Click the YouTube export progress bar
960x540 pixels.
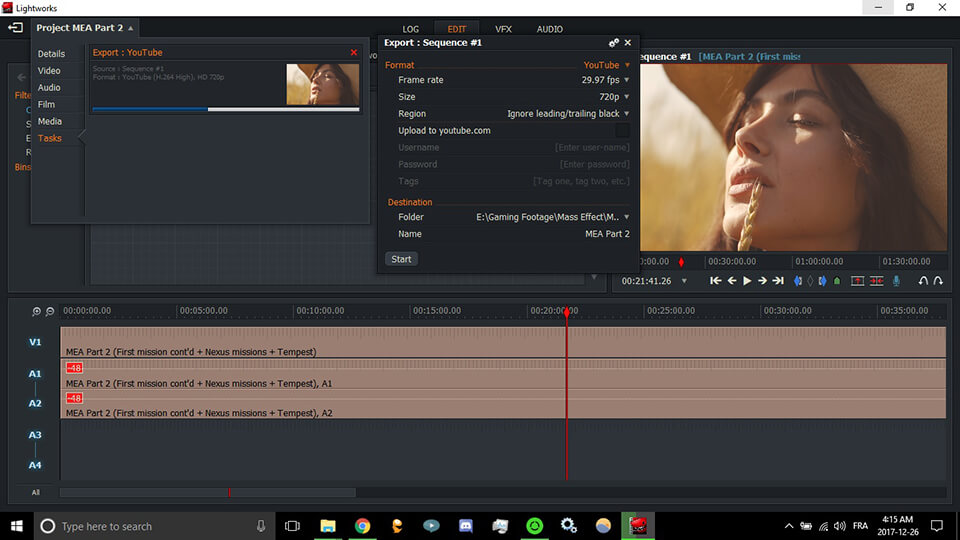click(x=226, y=109)
